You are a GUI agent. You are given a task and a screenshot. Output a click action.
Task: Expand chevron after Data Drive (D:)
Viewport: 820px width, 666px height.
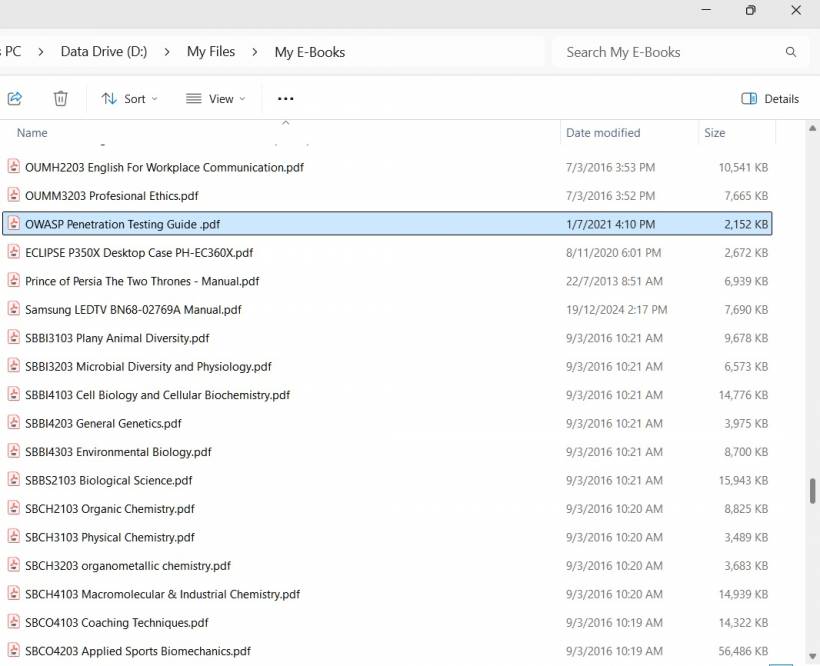[167, 52]
